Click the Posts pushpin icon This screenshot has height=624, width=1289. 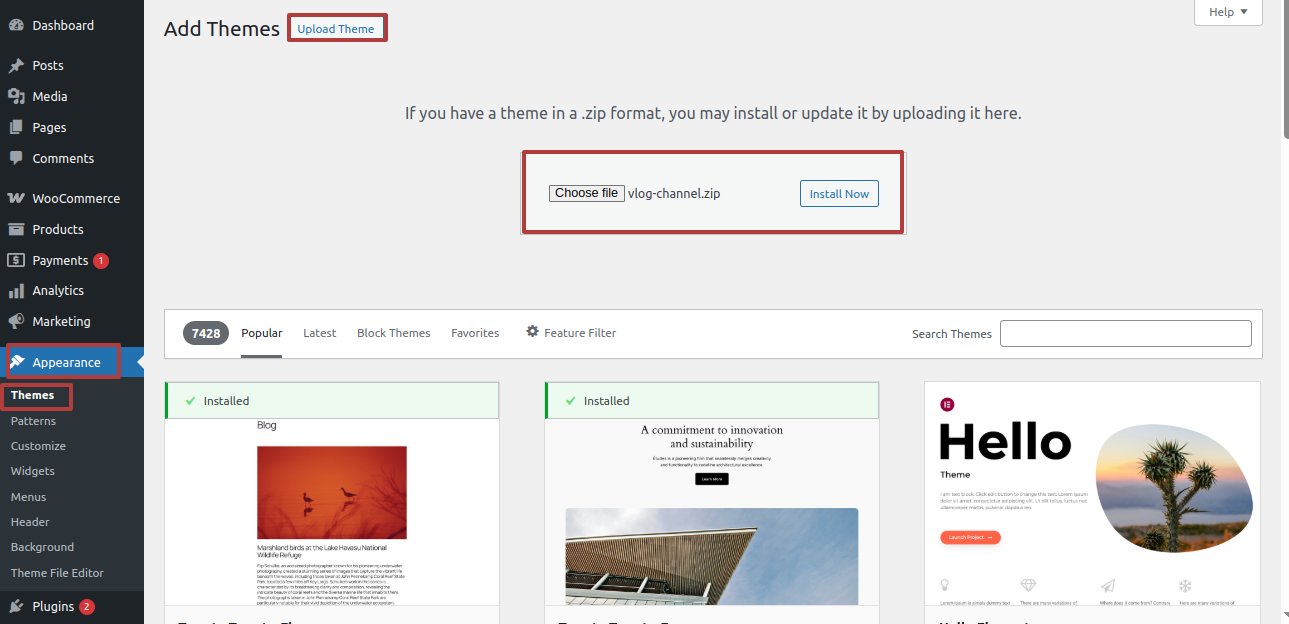point(16,65)
